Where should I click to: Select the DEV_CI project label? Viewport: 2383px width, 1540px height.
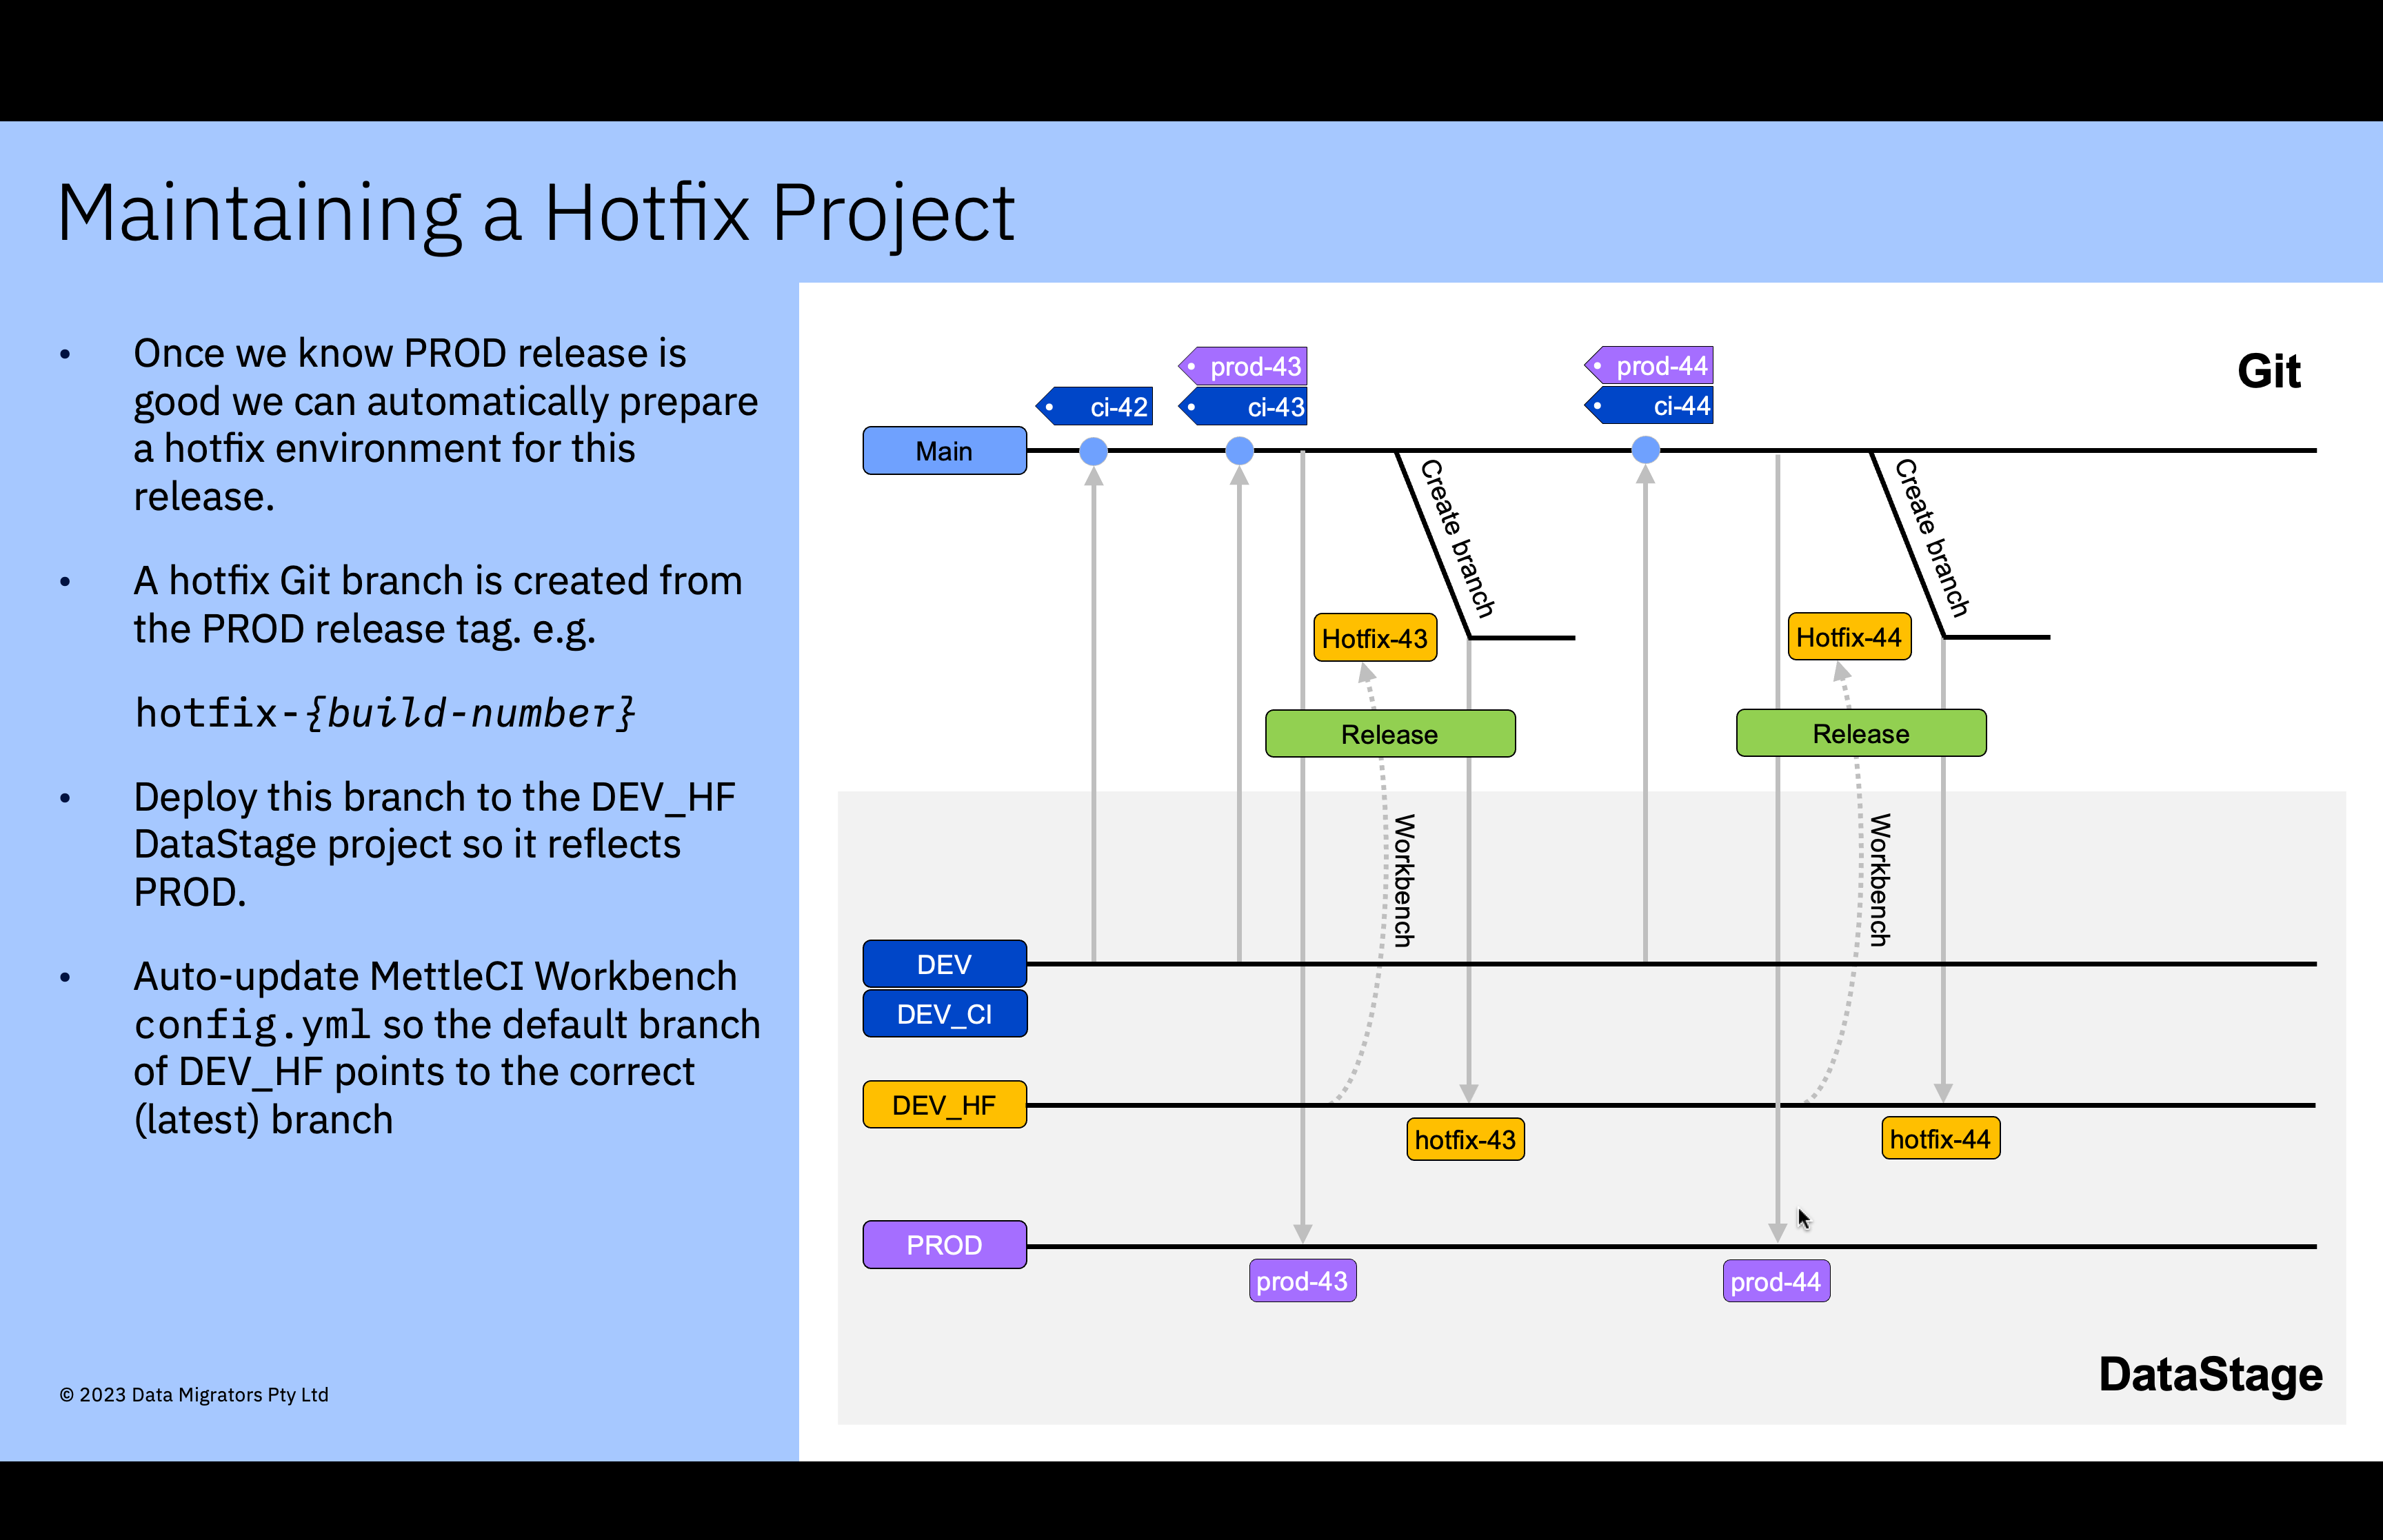click(x=944, y=1014)
